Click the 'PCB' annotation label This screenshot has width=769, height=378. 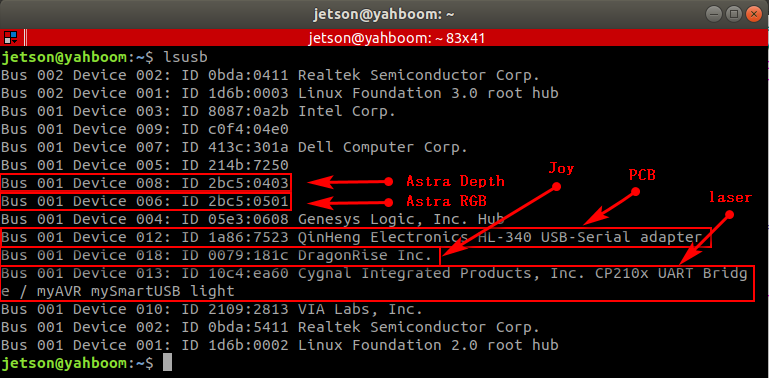point(642,175)
